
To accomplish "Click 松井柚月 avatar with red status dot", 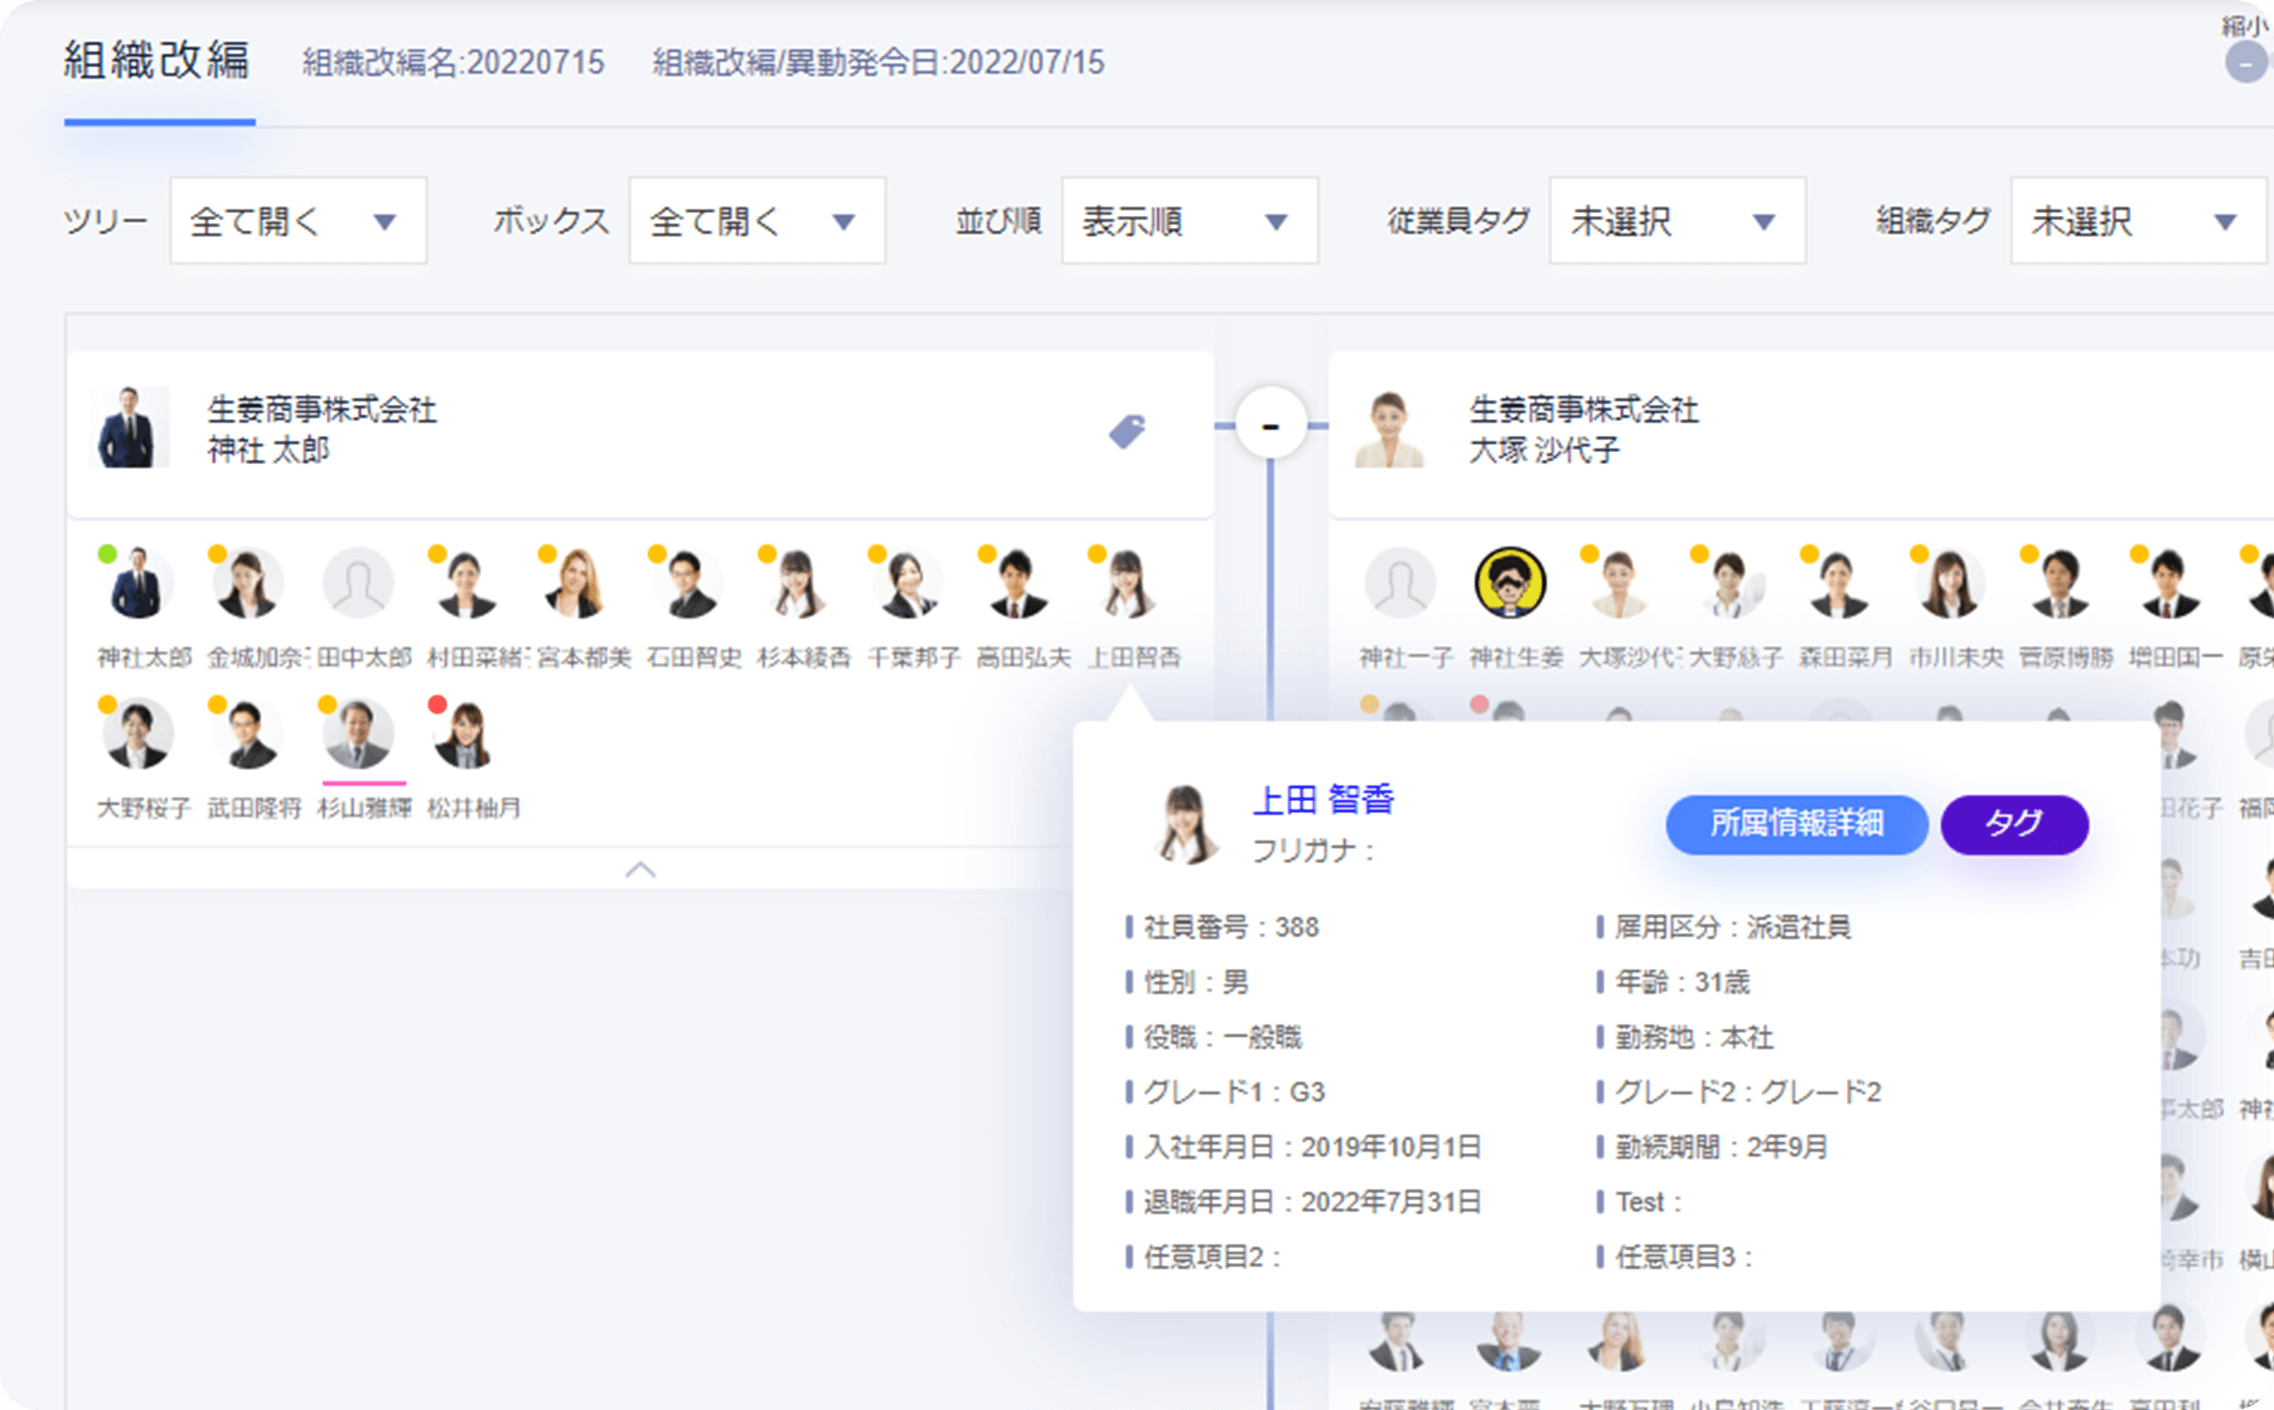I will (465, 735).
